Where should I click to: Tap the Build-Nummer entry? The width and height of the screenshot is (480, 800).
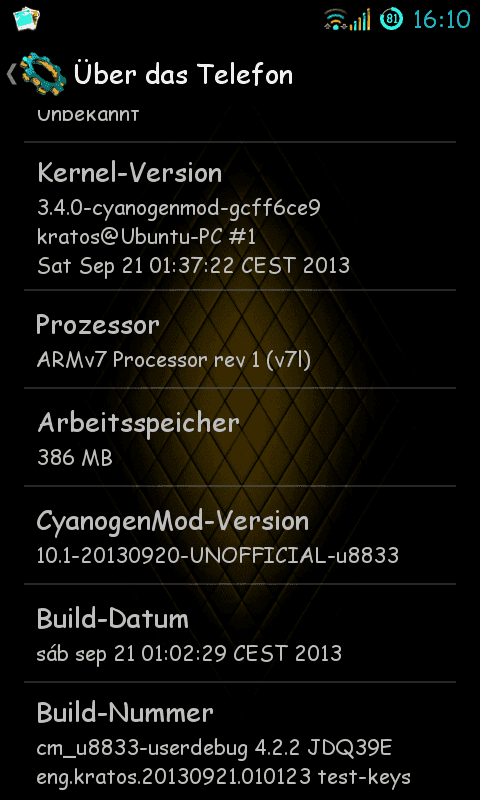[240, 741]
